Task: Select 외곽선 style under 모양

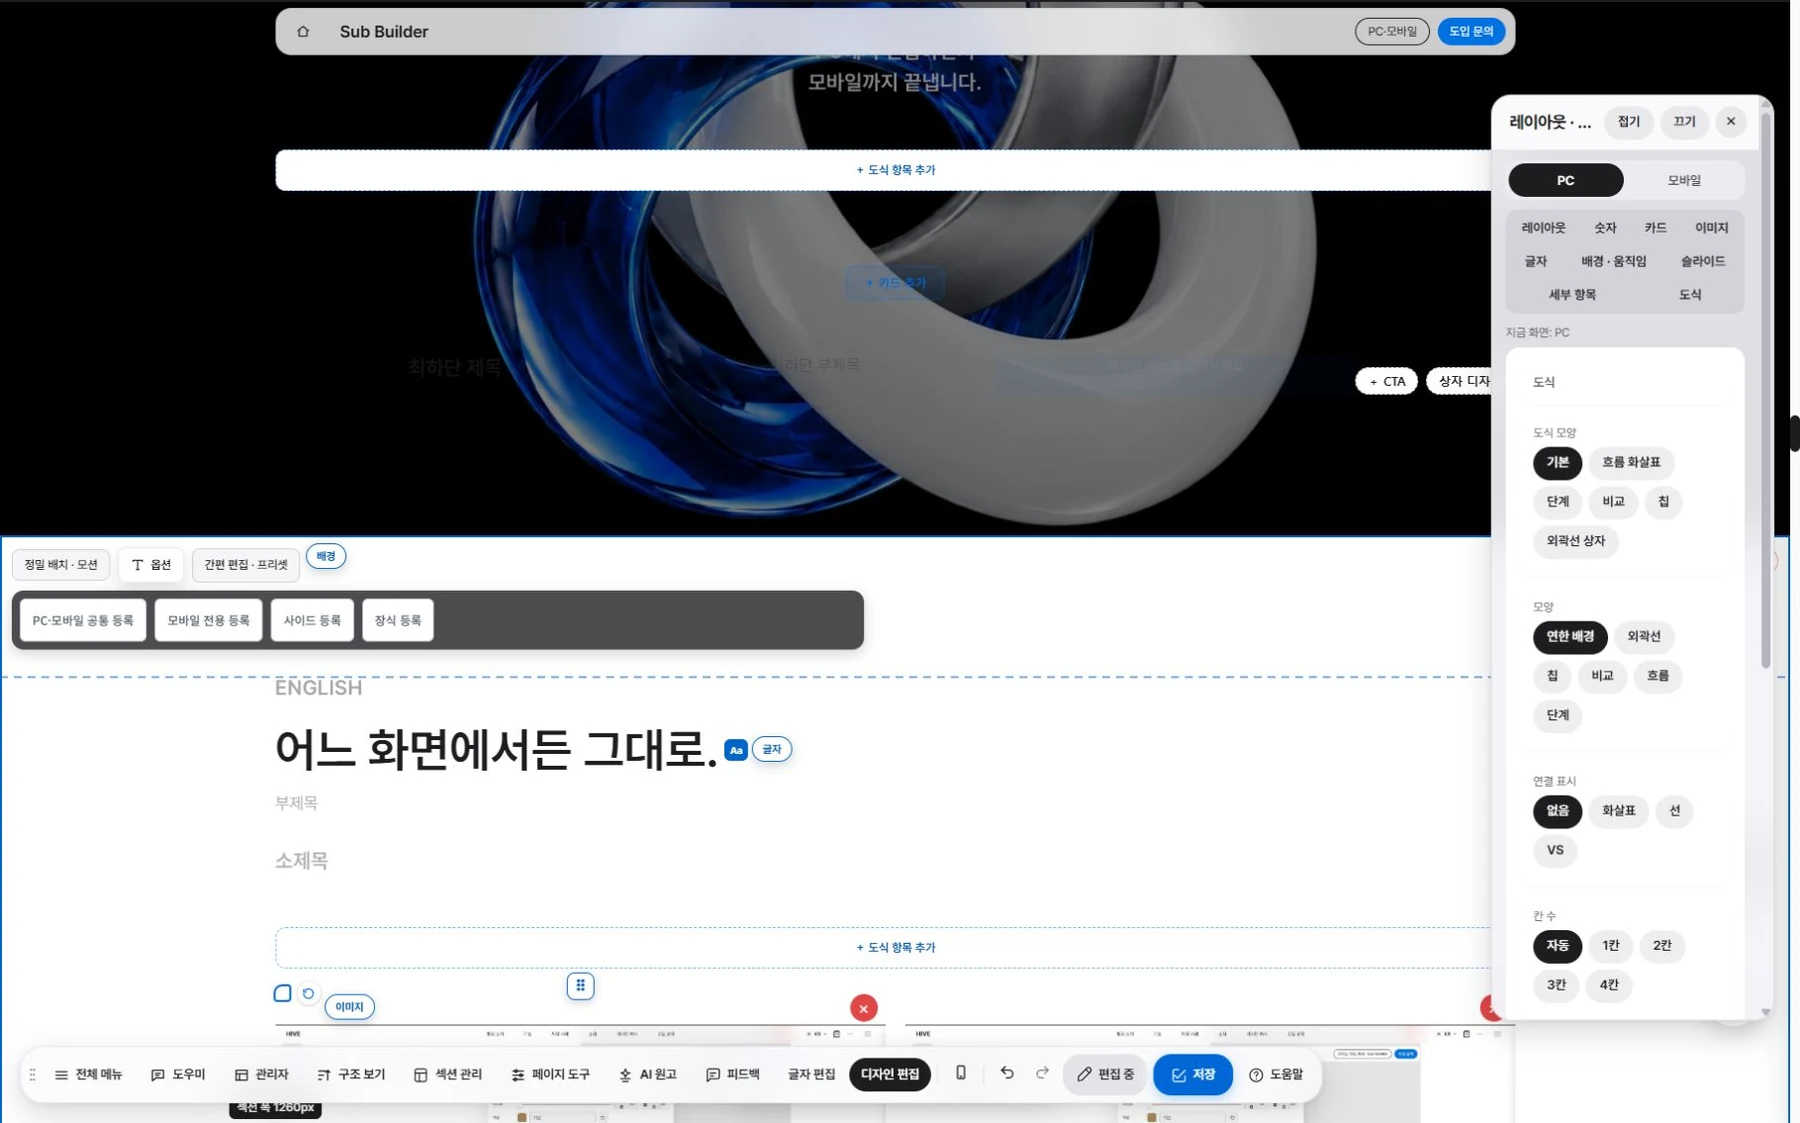Action: coord(1643,637)
